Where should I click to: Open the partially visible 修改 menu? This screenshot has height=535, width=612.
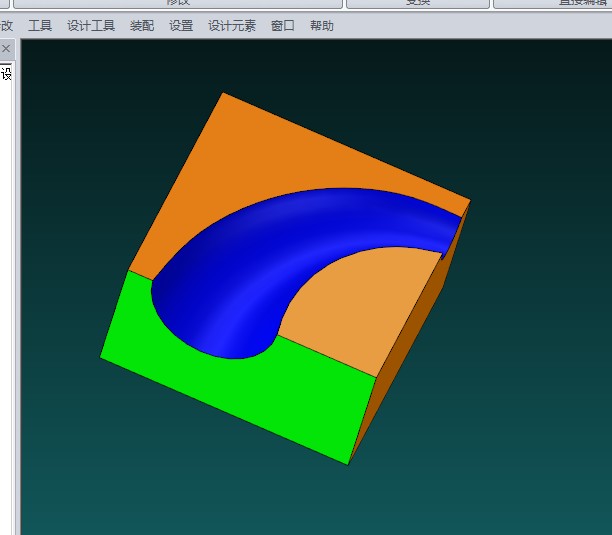pos(7,26)
